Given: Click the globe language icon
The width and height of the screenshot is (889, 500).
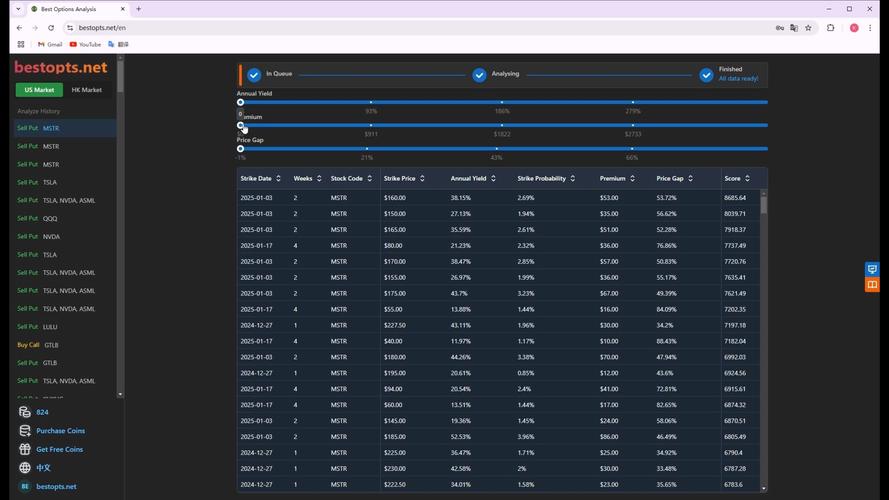Looking at the screenshot, I should (24, 468).
